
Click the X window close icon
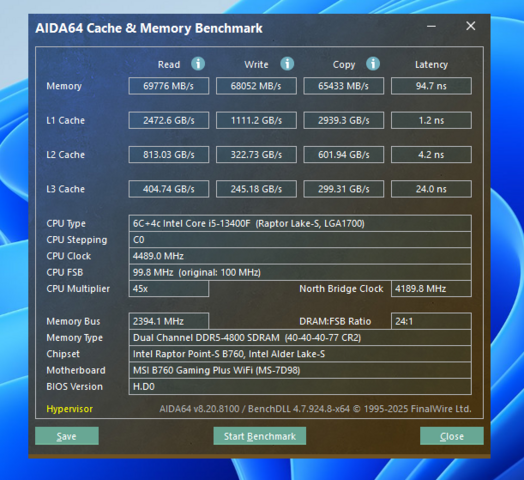click(x=471, y=26)
